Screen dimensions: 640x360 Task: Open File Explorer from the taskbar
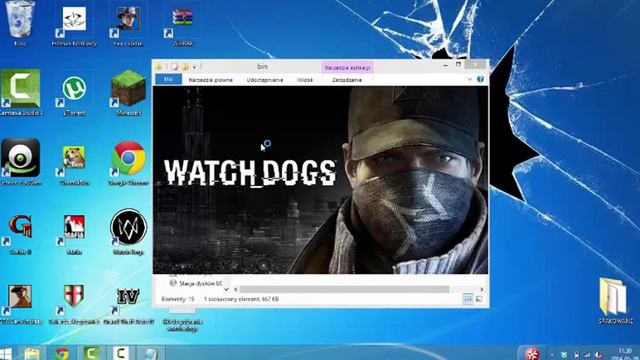(x=32, y=353)
